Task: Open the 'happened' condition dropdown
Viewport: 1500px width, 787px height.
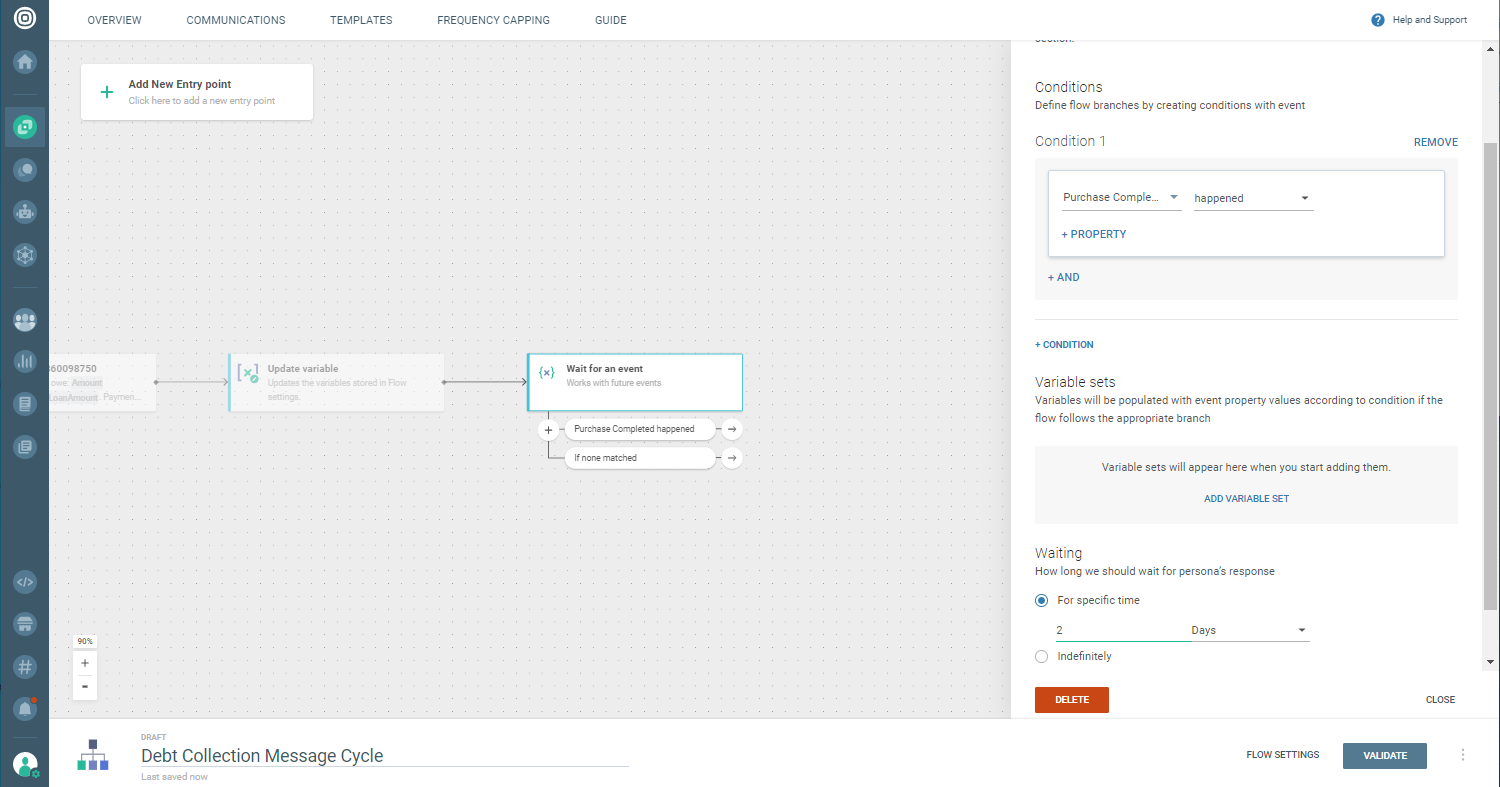Action: pos(1252,198)
